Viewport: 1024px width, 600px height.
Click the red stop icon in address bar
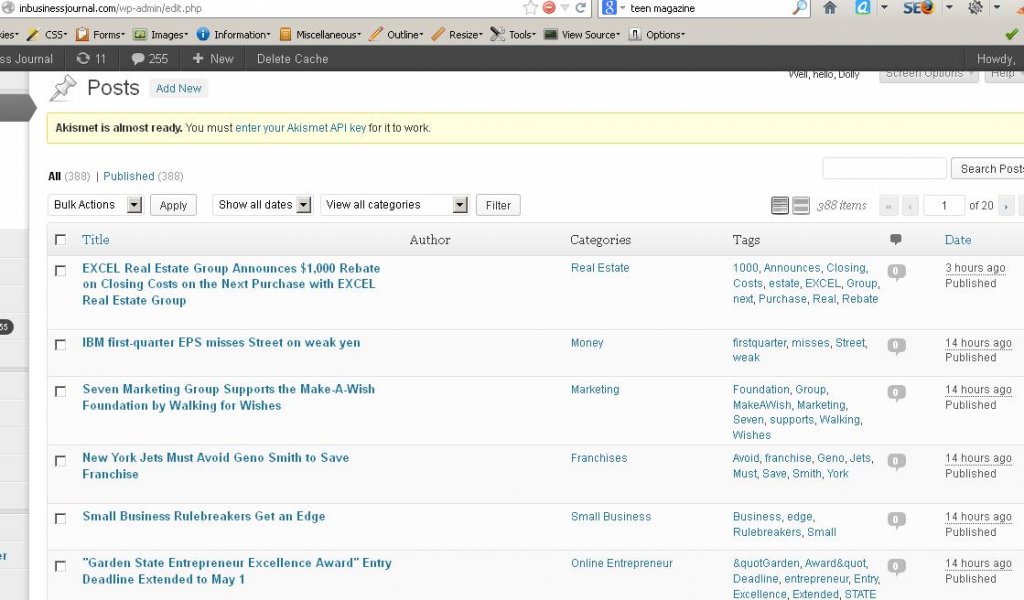click(549, 8)
